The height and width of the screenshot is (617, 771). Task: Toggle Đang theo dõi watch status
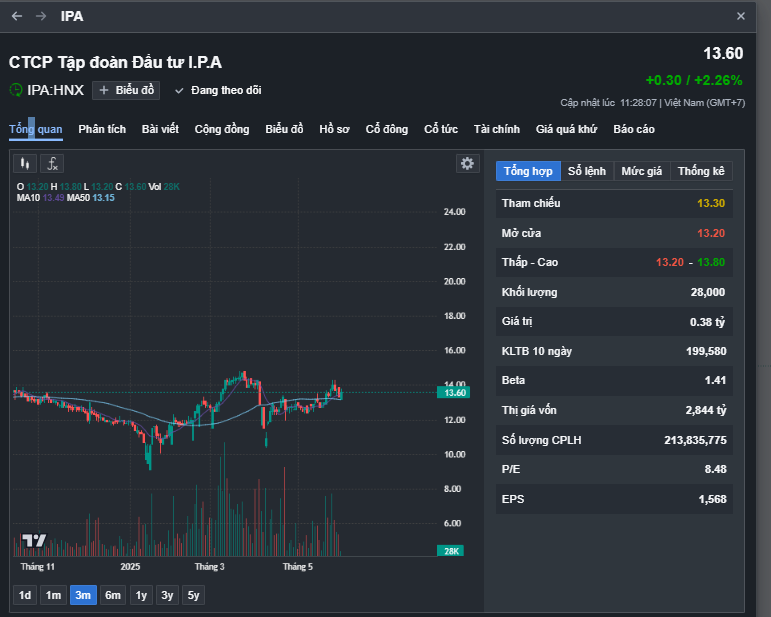(218, 90)
